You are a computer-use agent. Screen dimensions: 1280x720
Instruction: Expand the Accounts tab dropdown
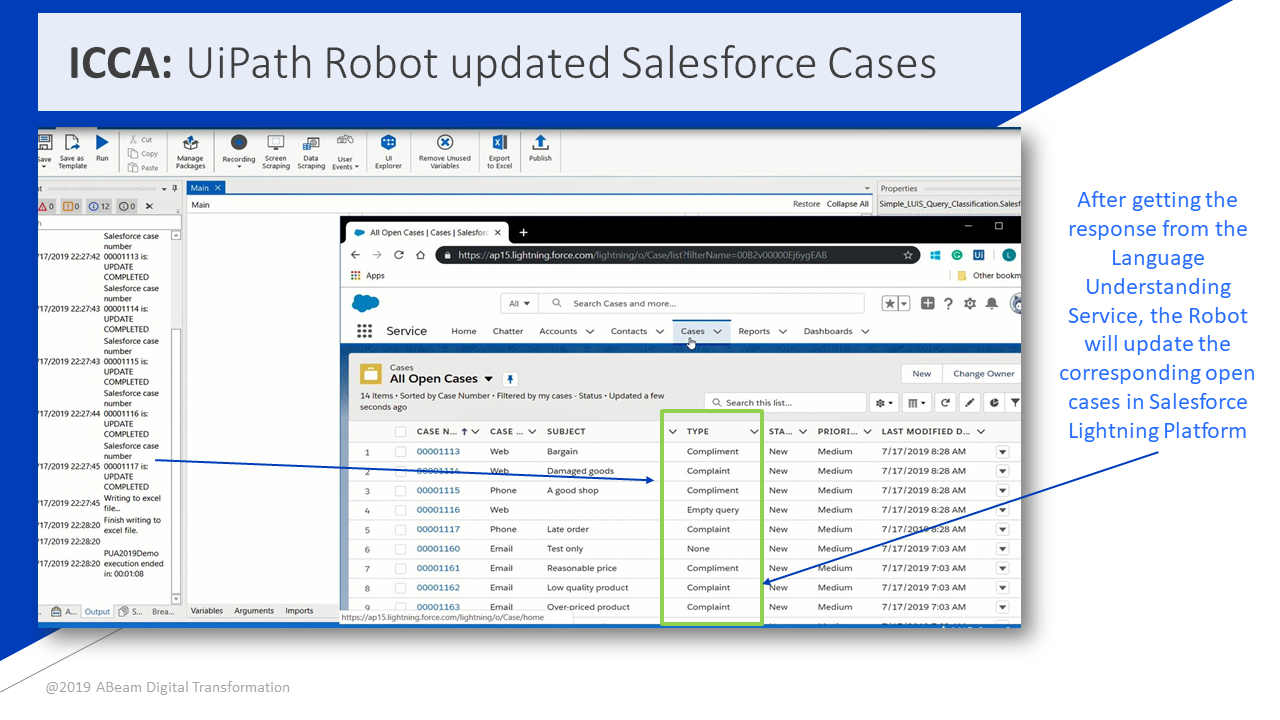(x=590, y=331)
